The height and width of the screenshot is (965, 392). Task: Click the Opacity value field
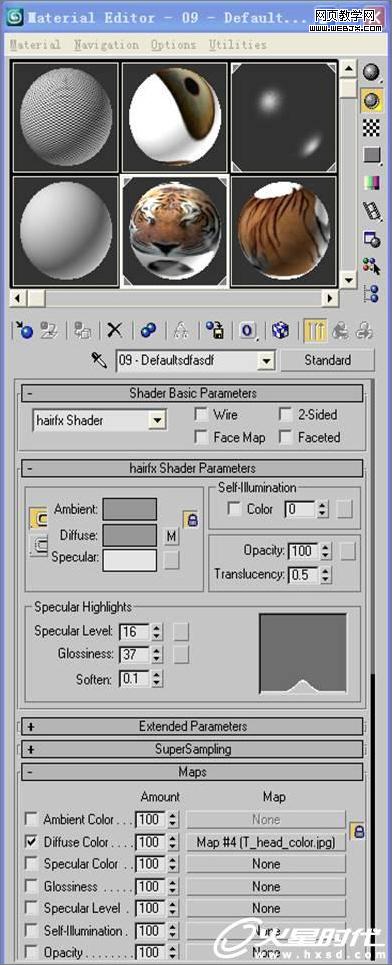coord(303,551)
